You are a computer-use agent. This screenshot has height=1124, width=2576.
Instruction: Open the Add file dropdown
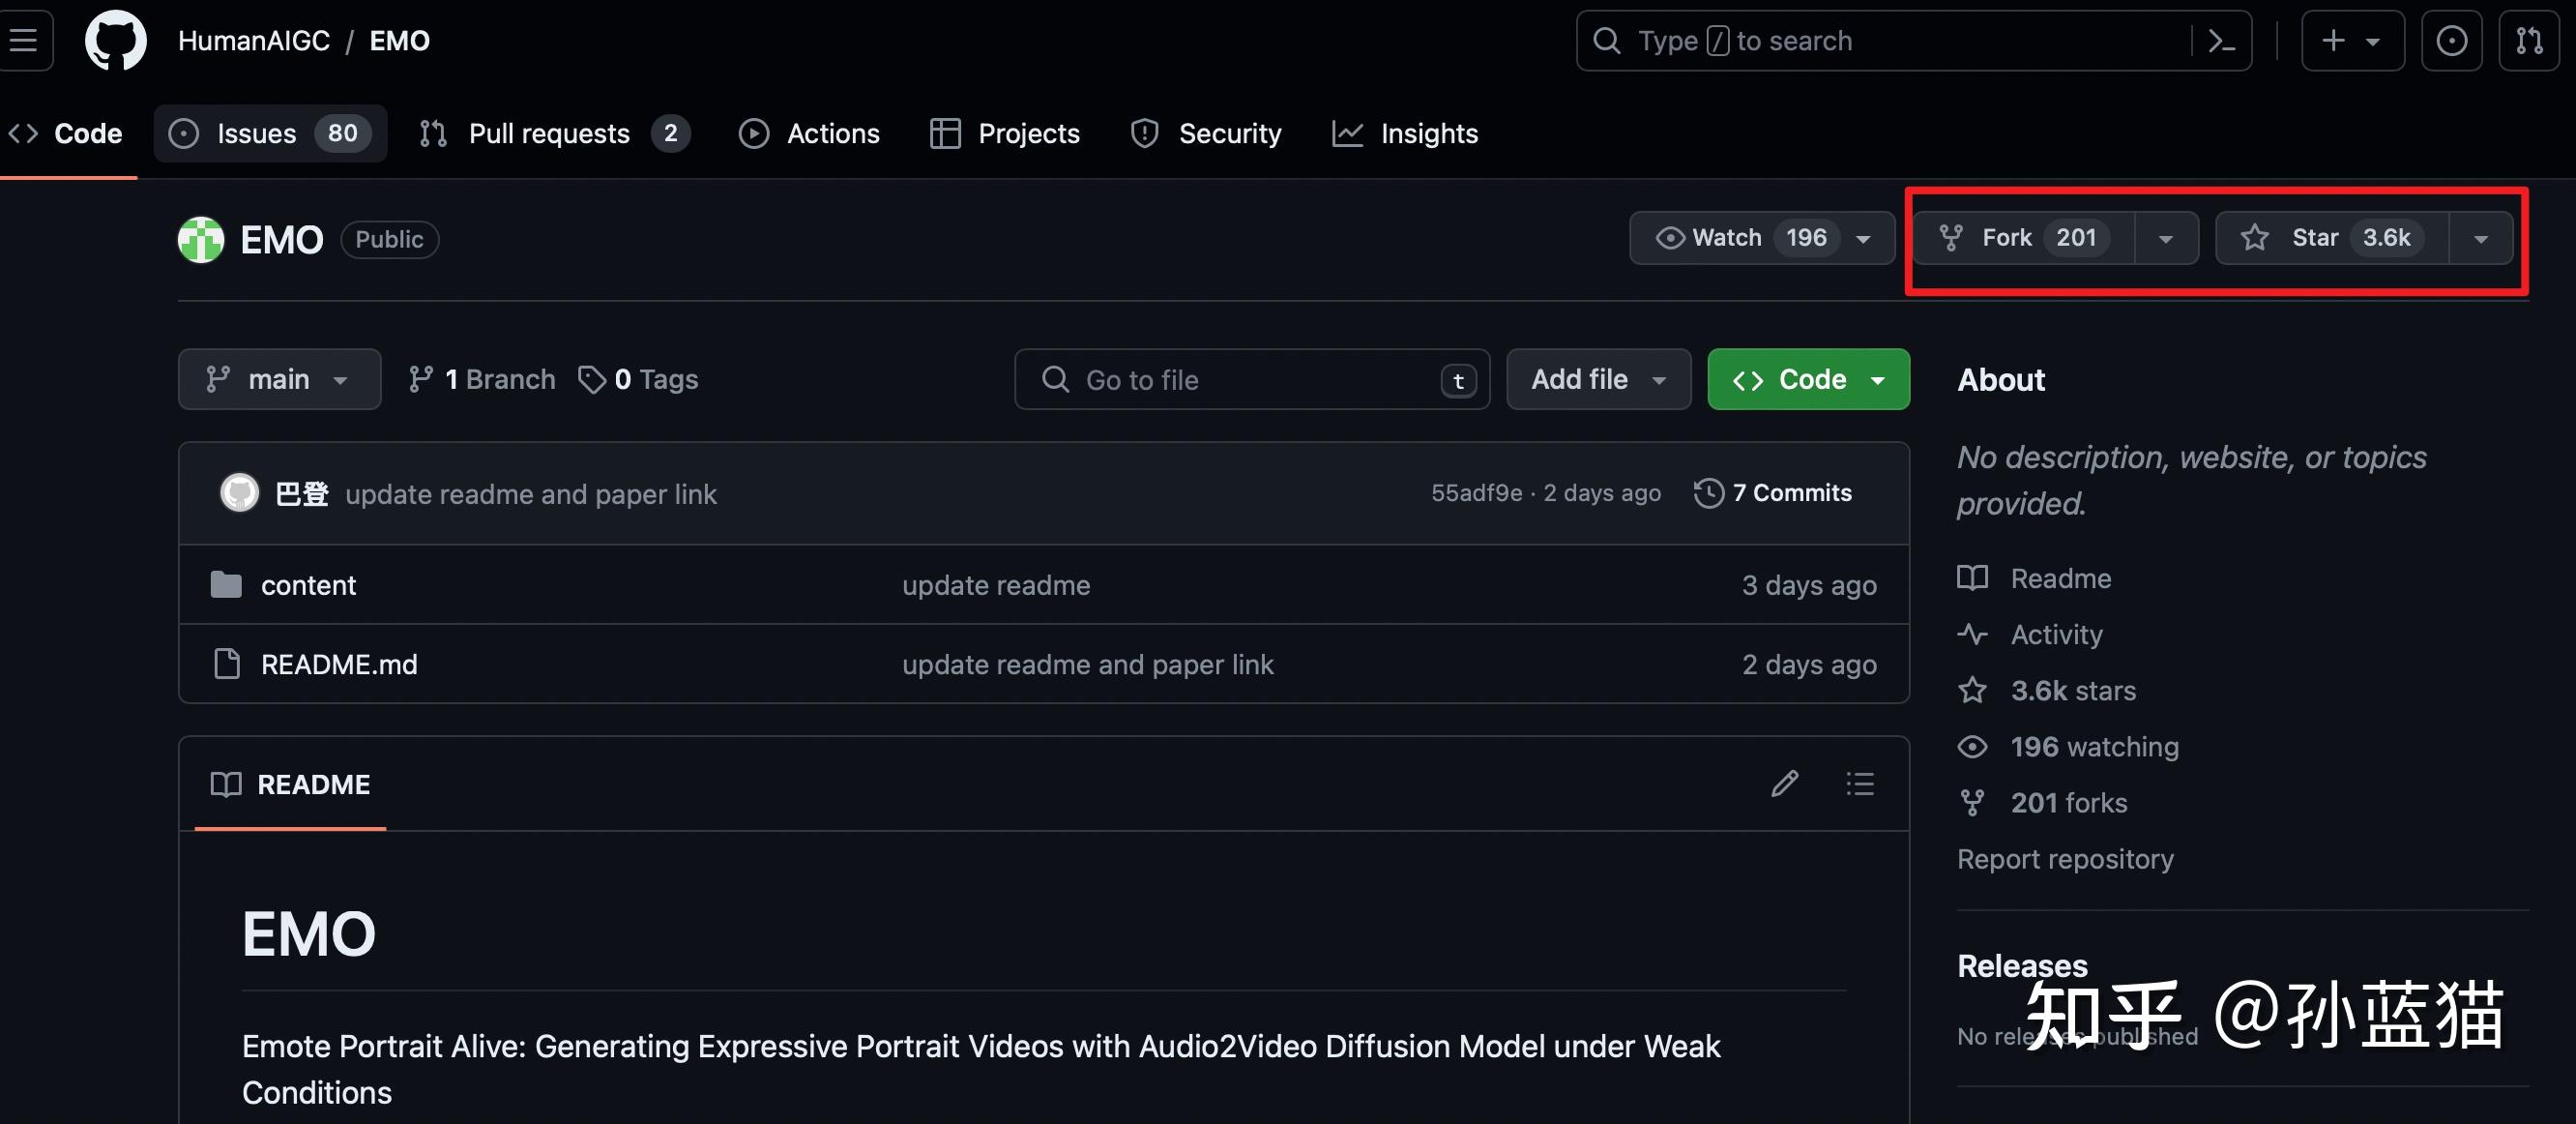(1599, 380)
